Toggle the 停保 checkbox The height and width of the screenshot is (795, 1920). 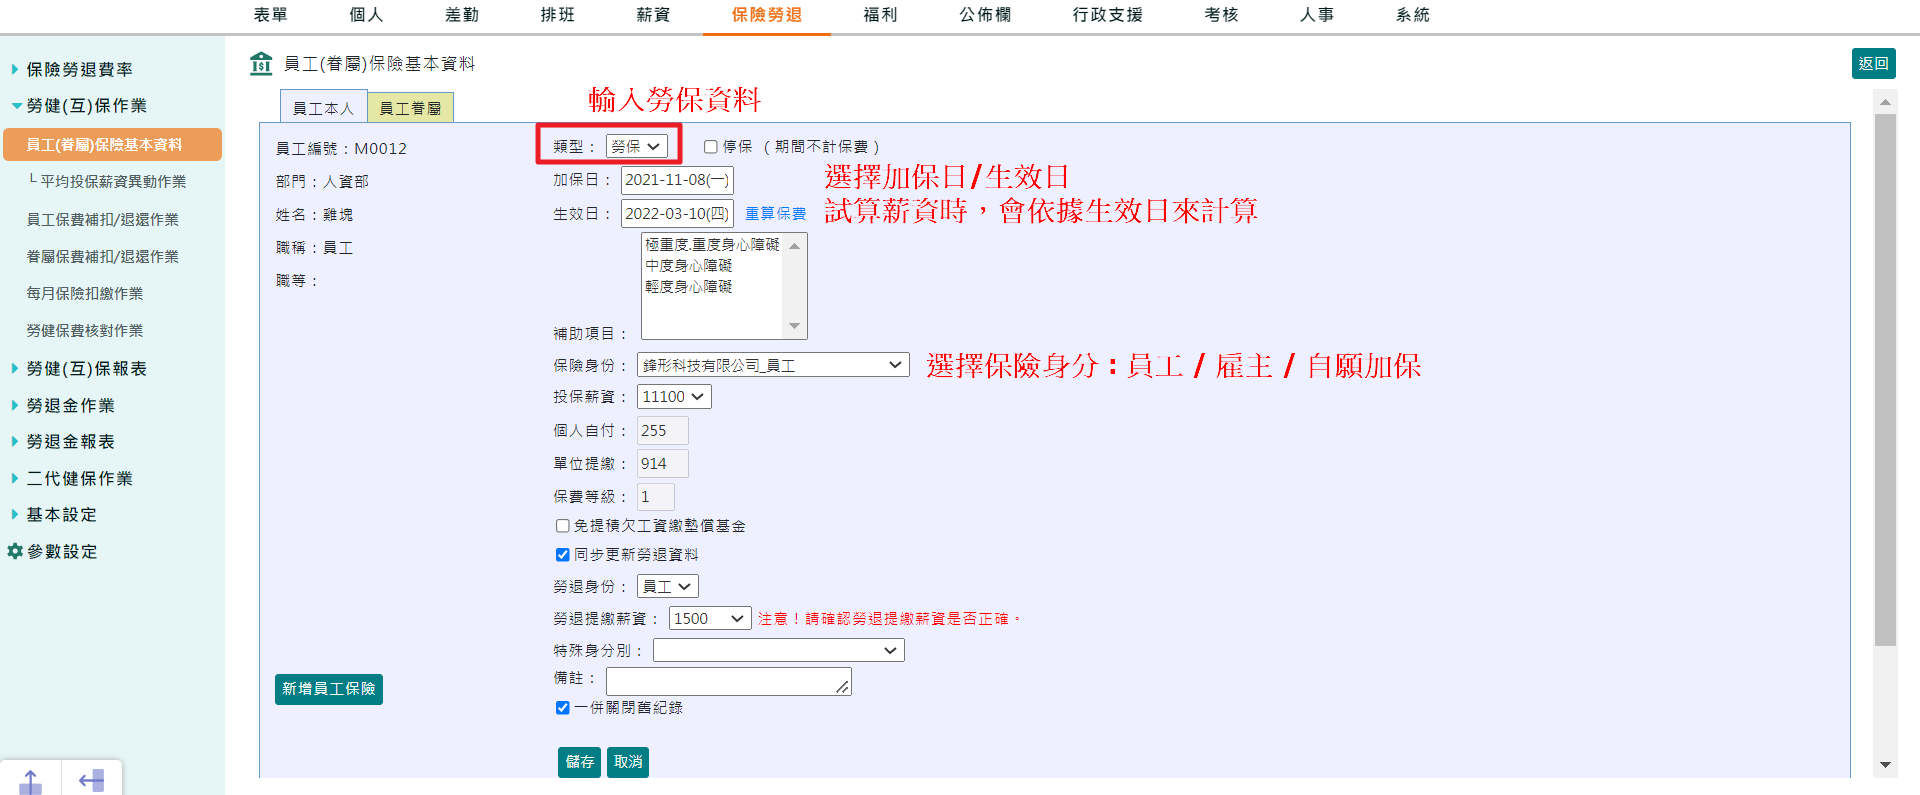tap(711, 147)
